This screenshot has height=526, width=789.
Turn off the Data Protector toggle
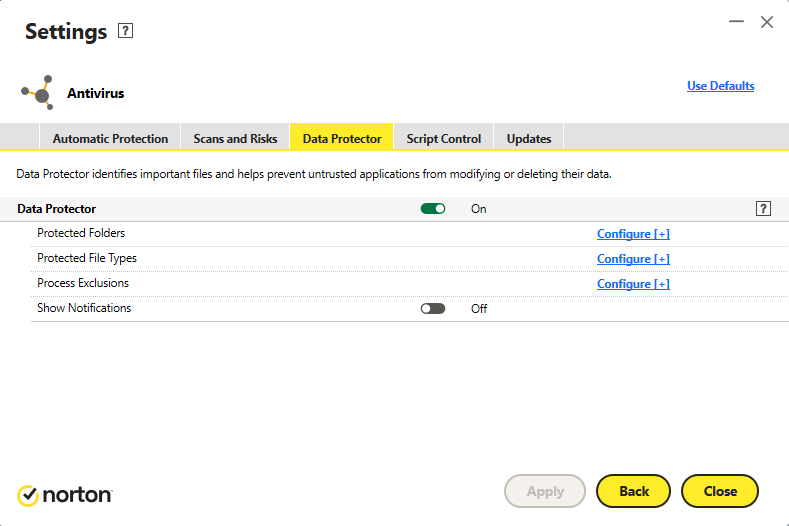433,208
